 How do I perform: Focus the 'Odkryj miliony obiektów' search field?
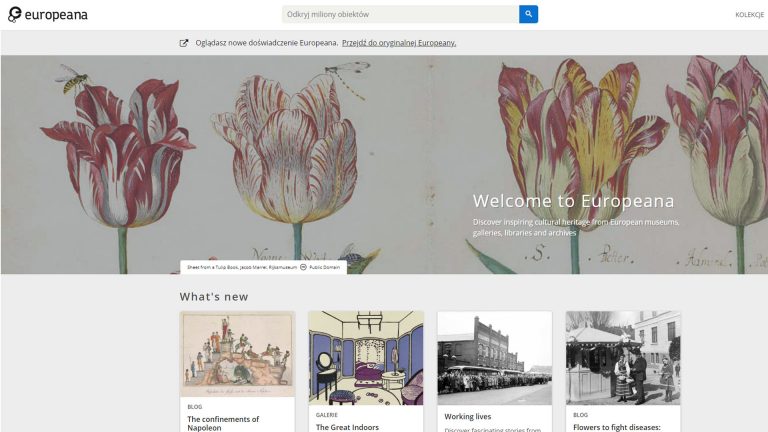[x=400, y=14]
